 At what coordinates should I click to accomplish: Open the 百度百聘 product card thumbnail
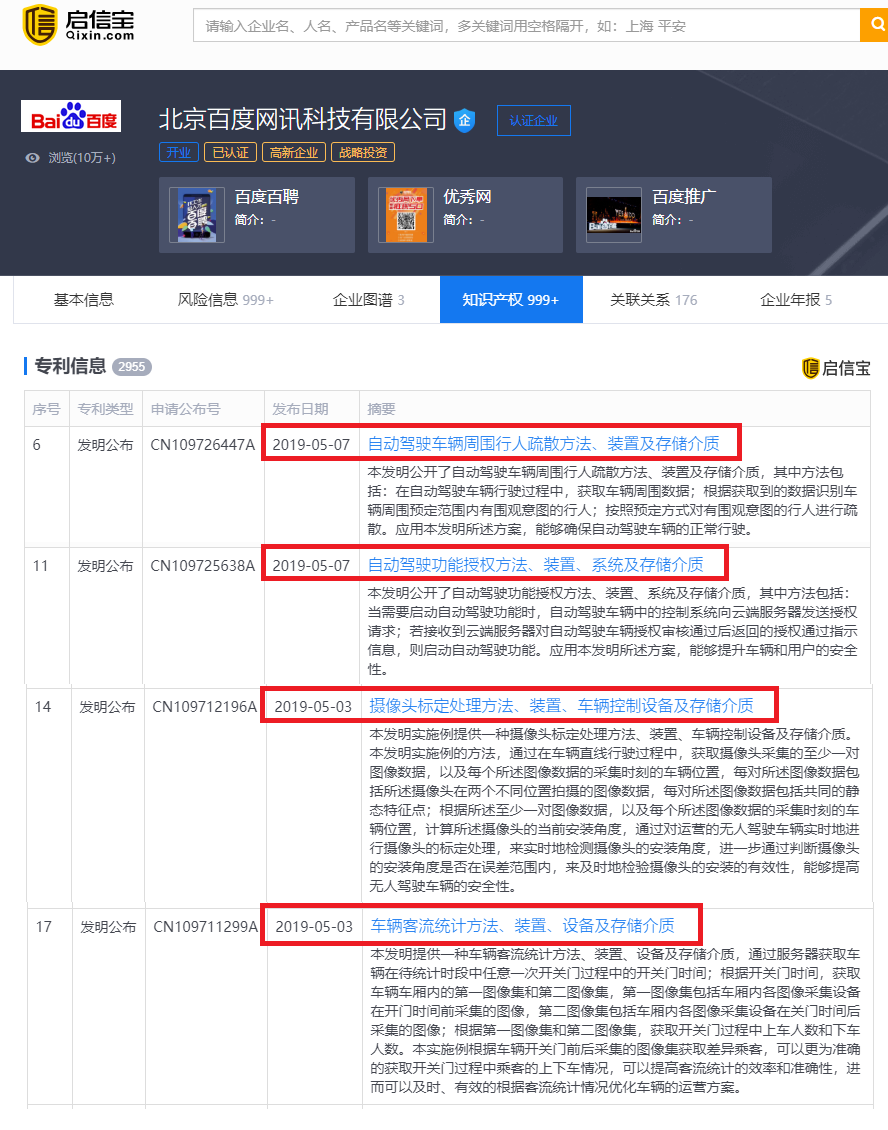[197, 215]
